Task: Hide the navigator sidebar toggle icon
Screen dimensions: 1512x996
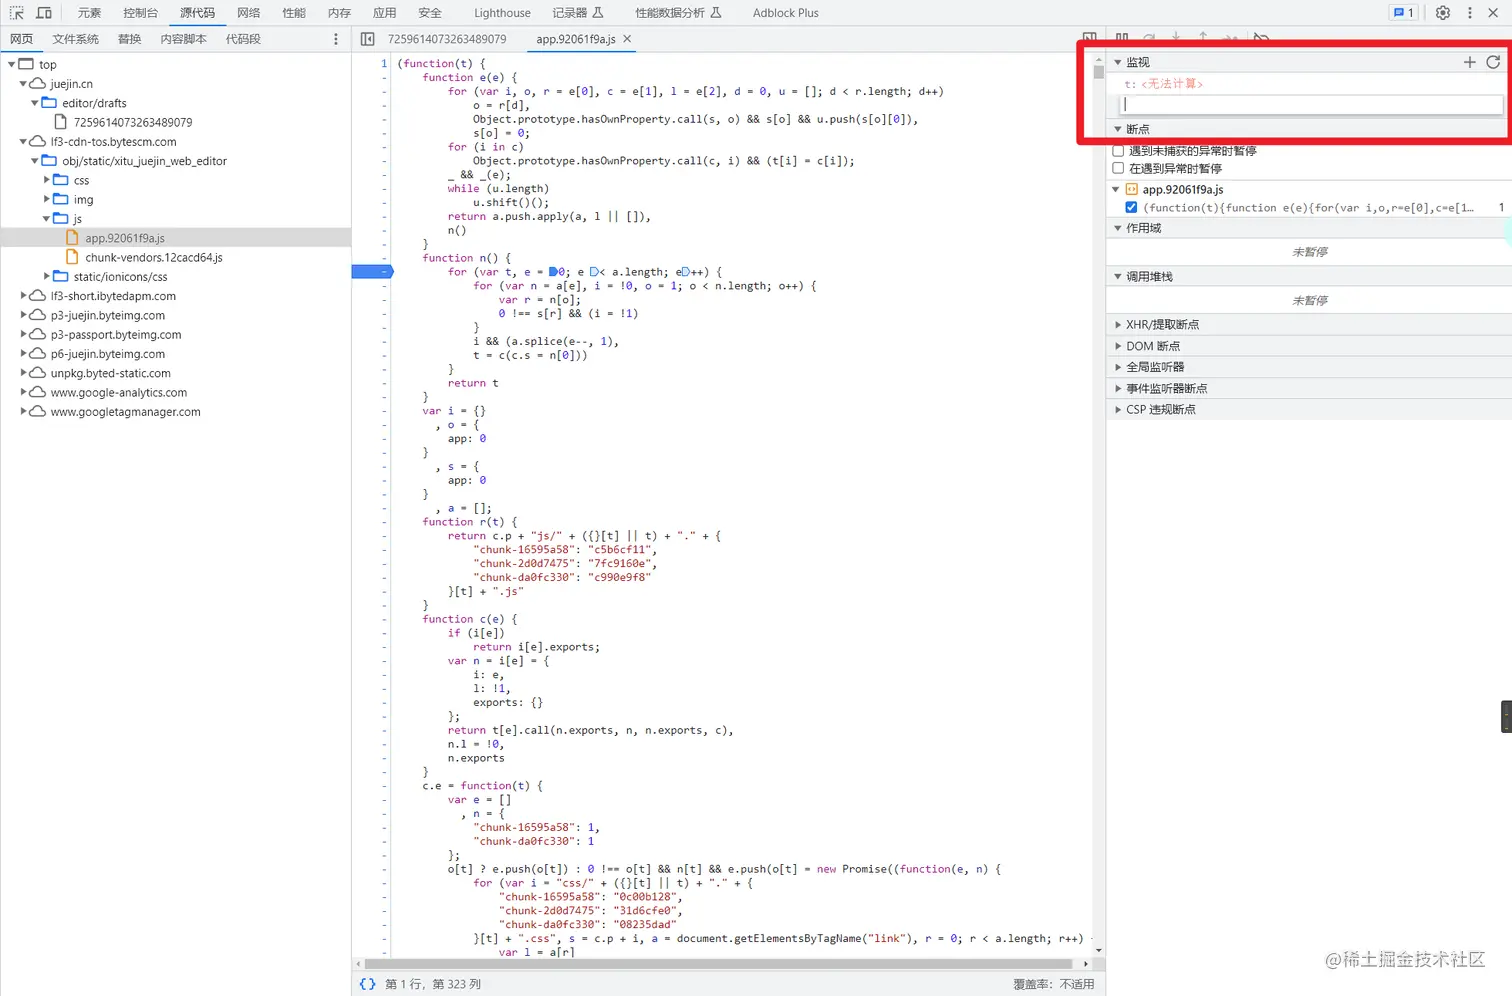Action: [367, 39]
